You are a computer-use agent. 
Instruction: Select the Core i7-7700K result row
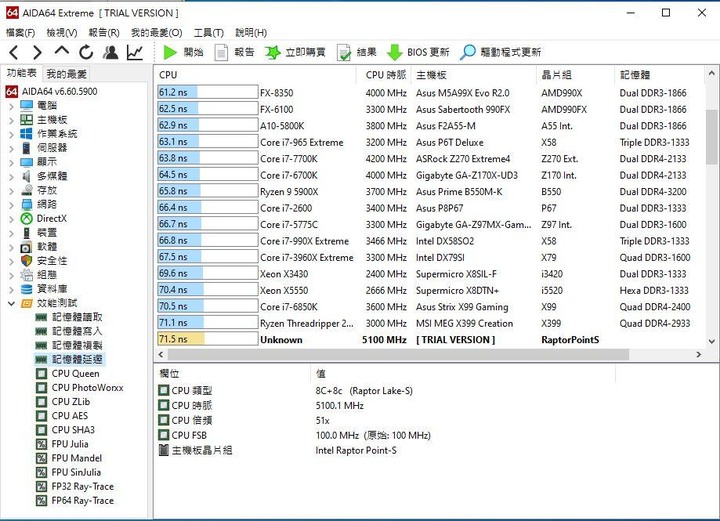[x=429, y=159]
